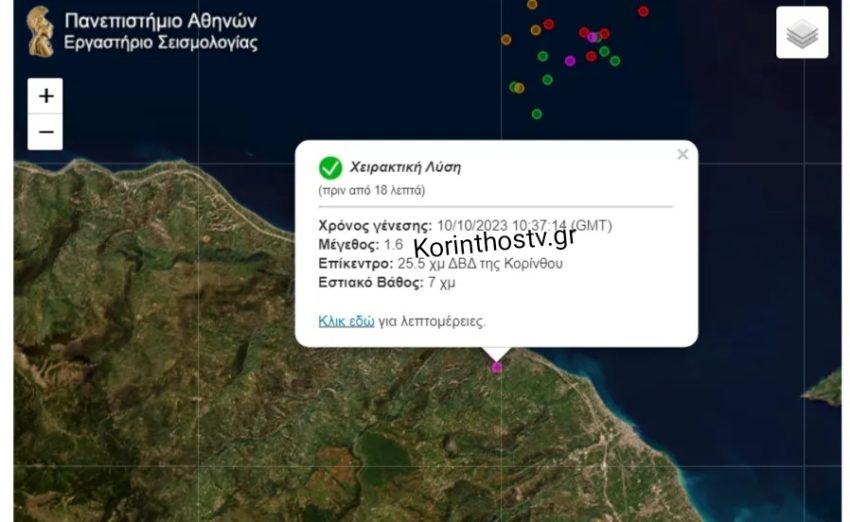
Task: Click the yellow earthquake dot overlapping a green one
Action: (519, 88)
